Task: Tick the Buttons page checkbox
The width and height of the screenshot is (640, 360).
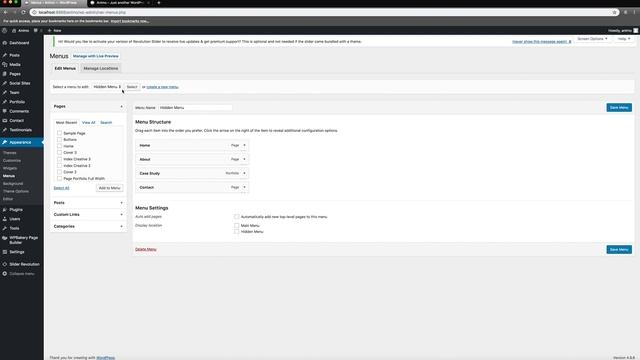Action: (60, 140)
